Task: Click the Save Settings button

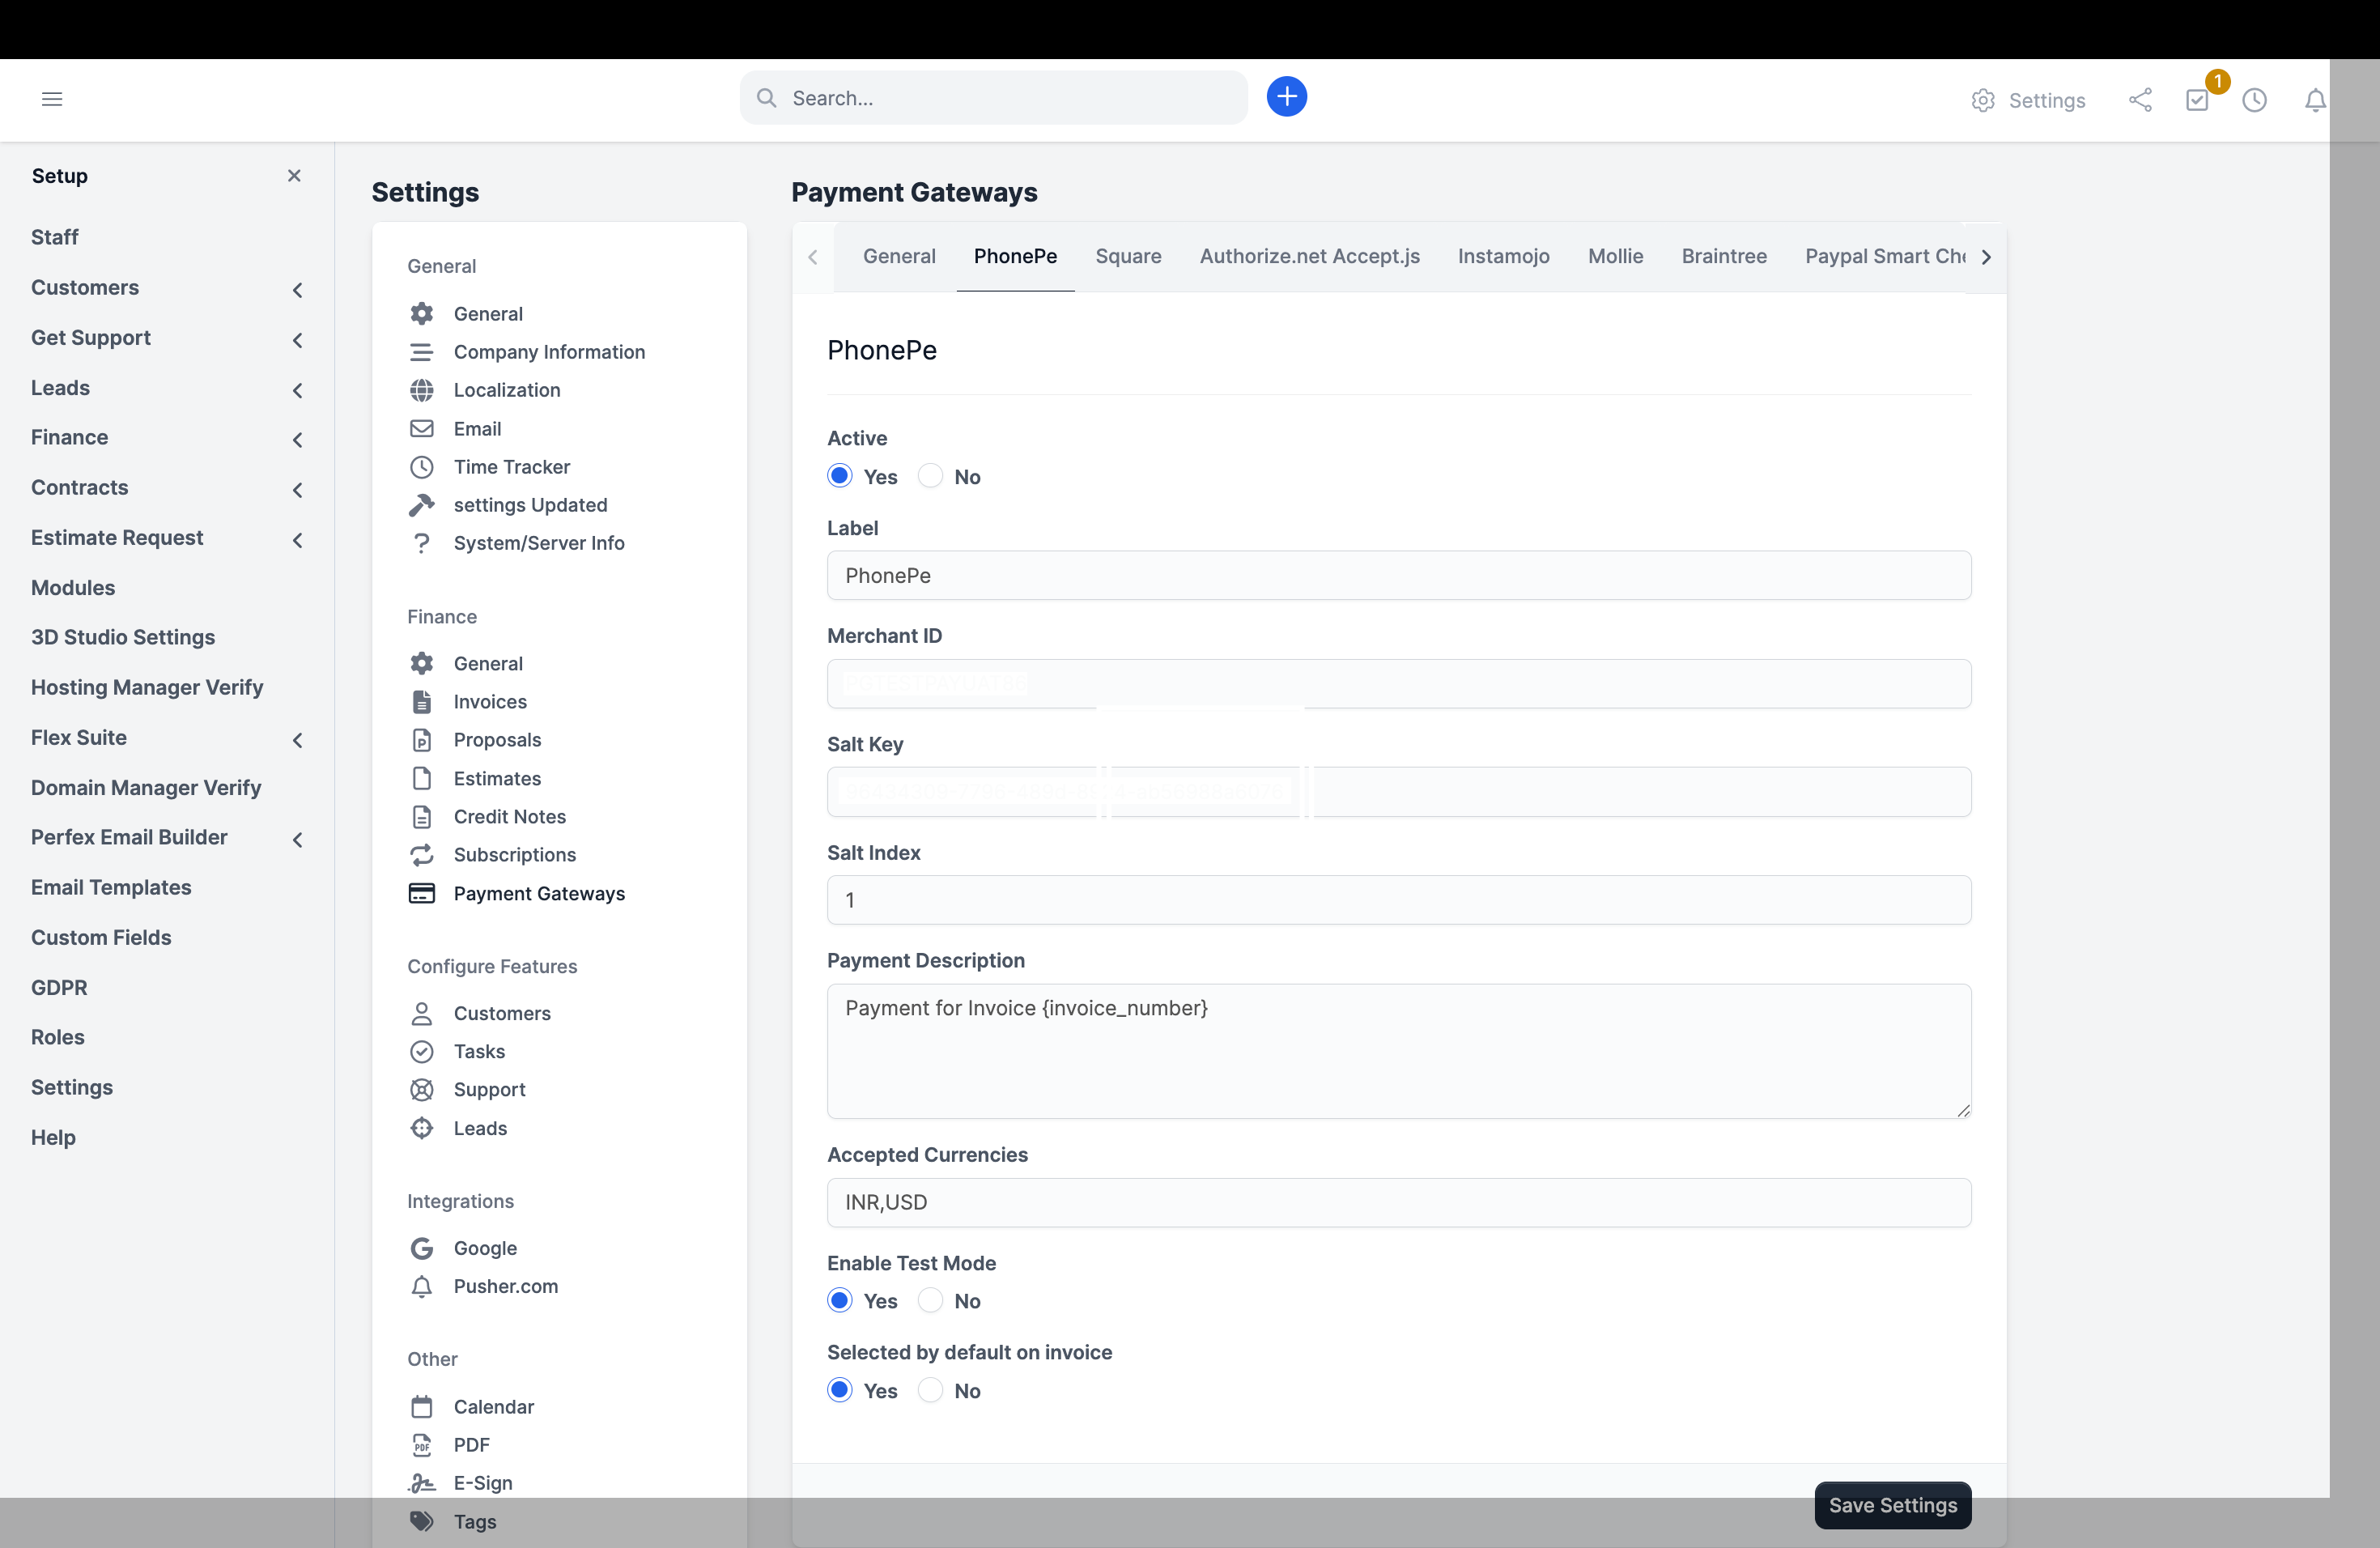Action: pyautogui.click(x=1892, y=1505)
